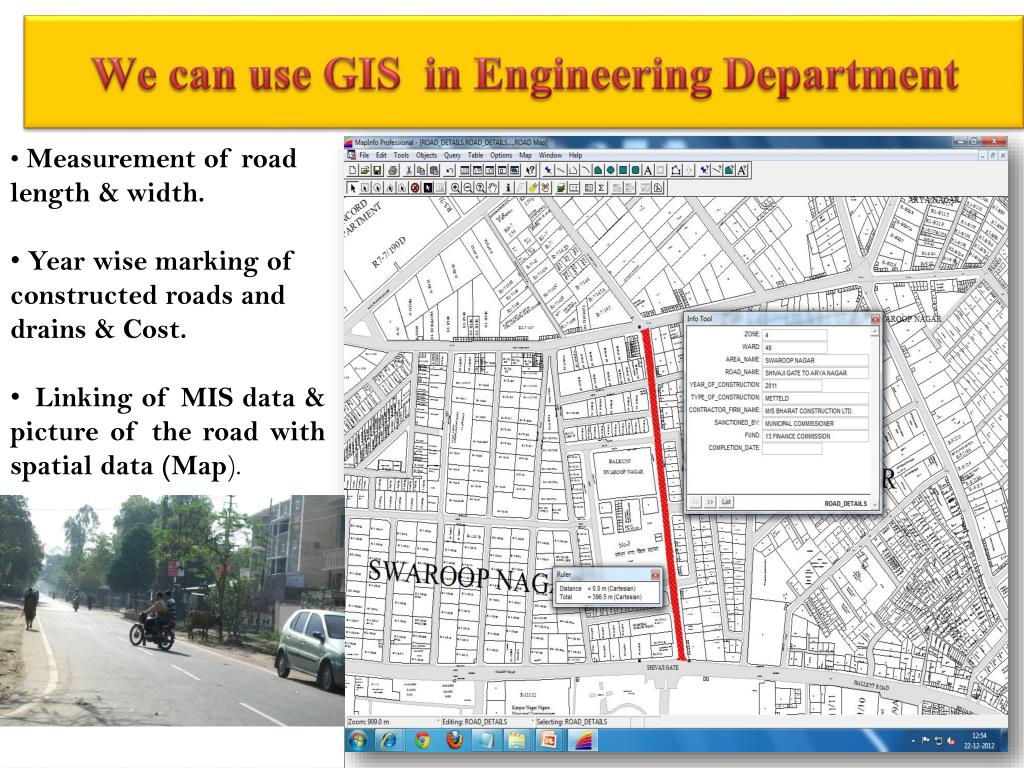1024x768 pixels.
Task: Click the Reshape tool icon
Action: (676, 170)
